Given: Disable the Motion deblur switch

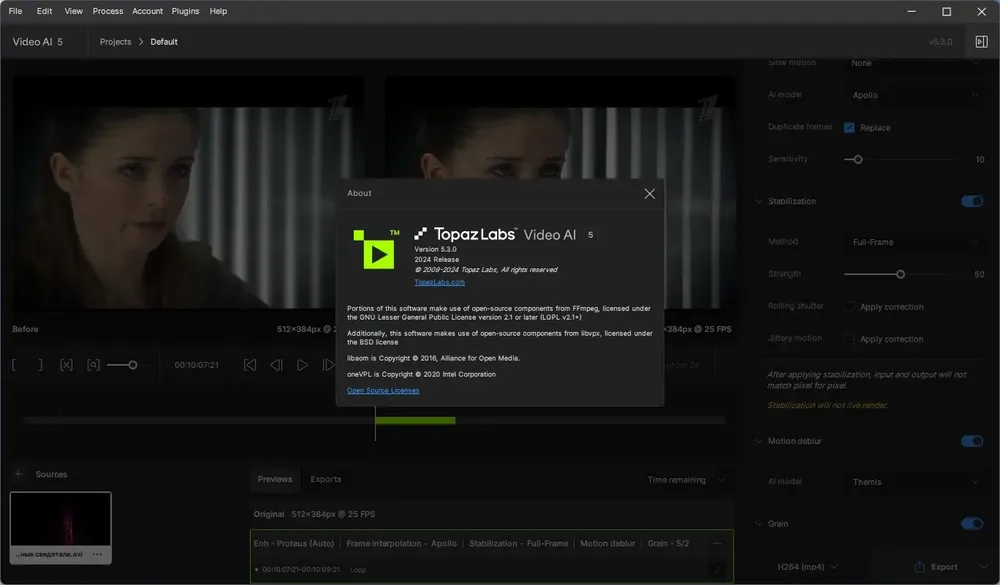Looking at the screenshot, I should click(972, 441).
